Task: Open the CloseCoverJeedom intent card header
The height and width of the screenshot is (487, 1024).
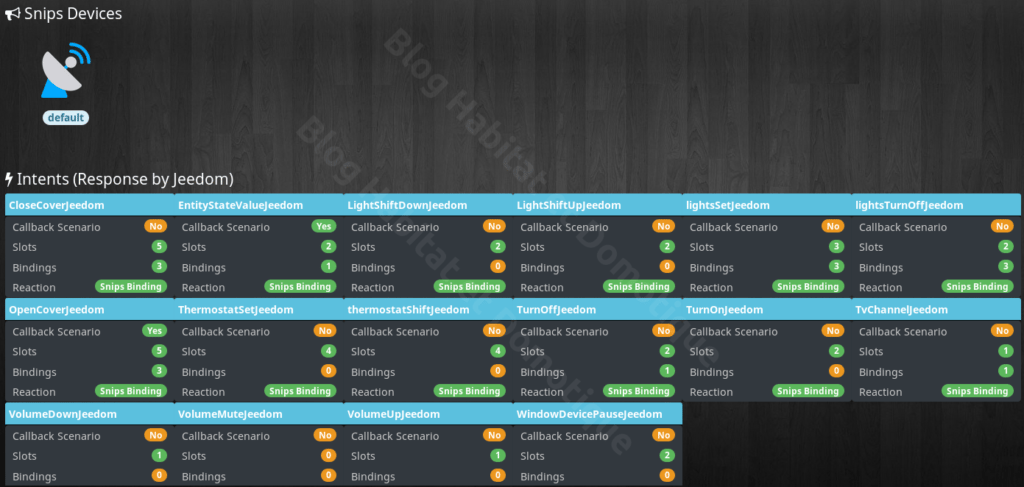Action: click(89, 205)
